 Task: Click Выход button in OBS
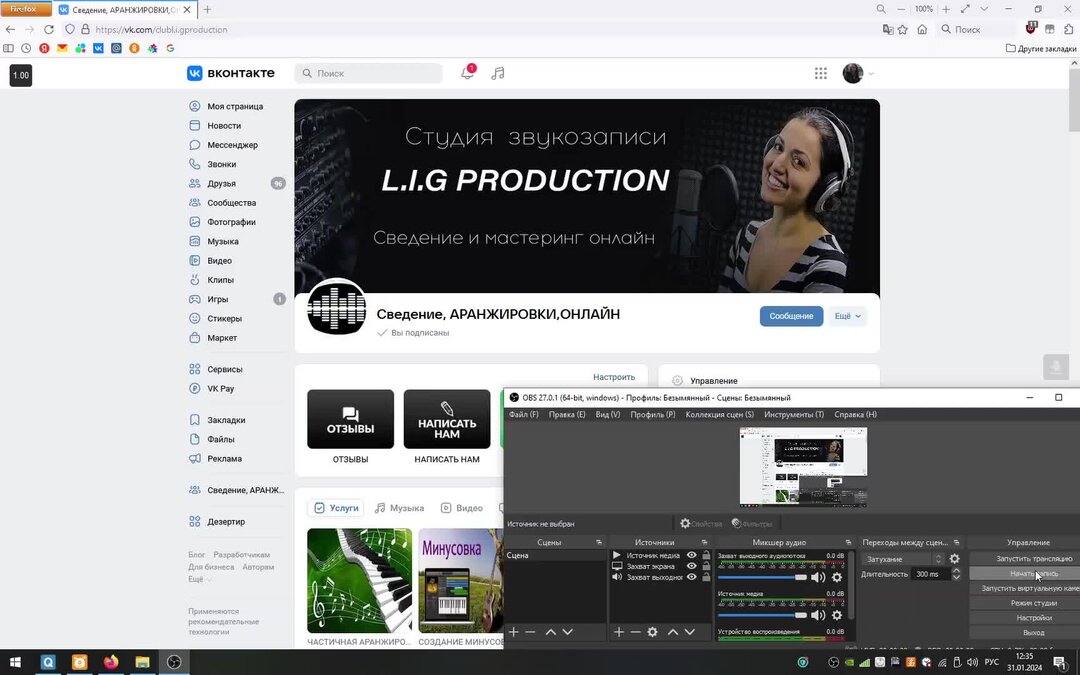[x=1033, y=632]
